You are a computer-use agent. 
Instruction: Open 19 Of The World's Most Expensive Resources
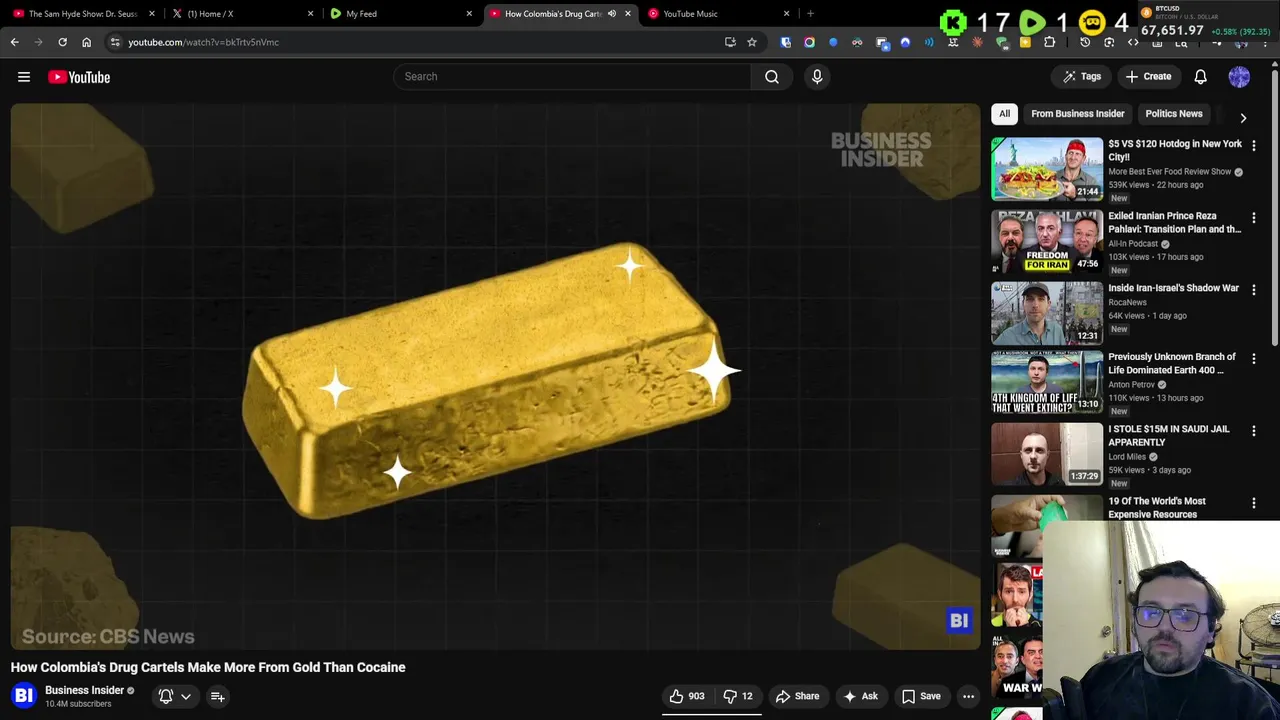(1157, 508)
